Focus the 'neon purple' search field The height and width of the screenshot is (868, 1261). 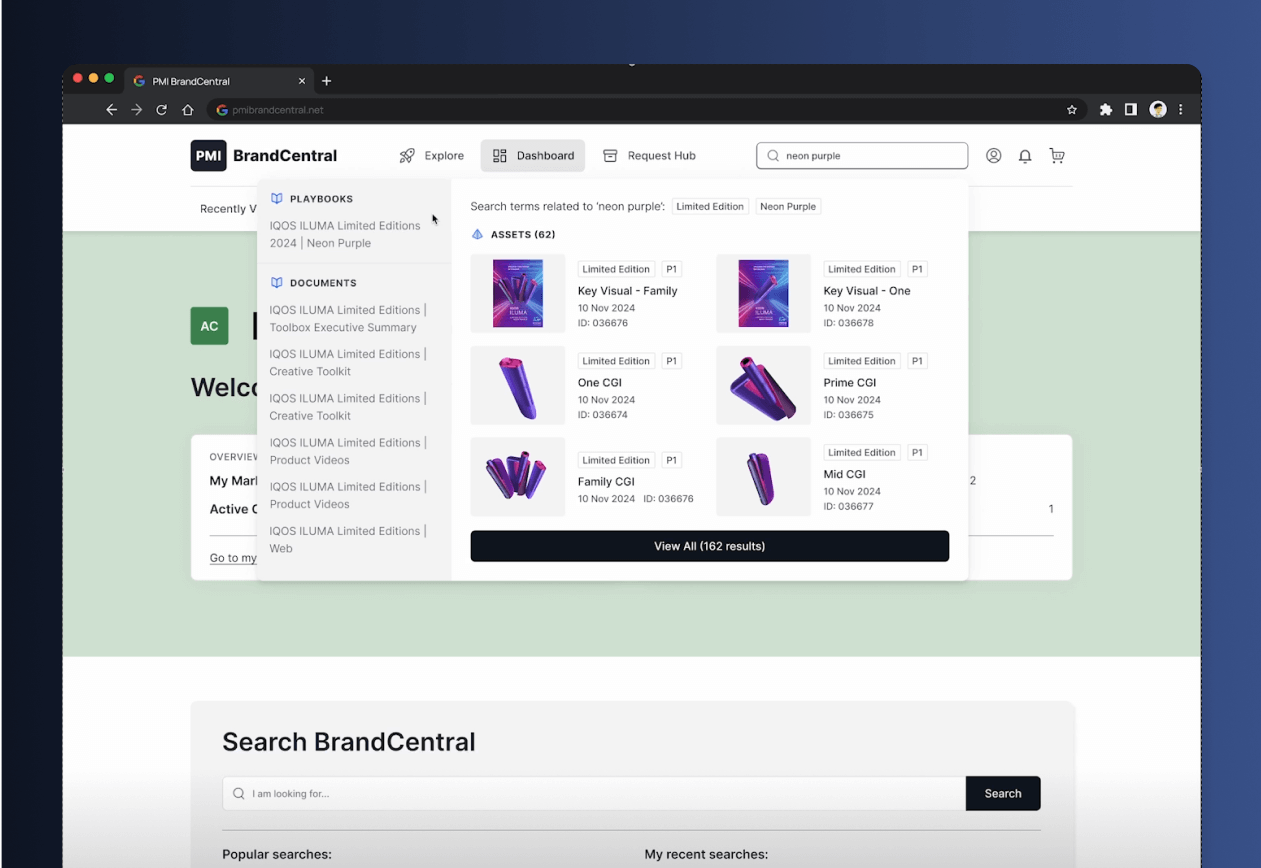click(862, 156)
